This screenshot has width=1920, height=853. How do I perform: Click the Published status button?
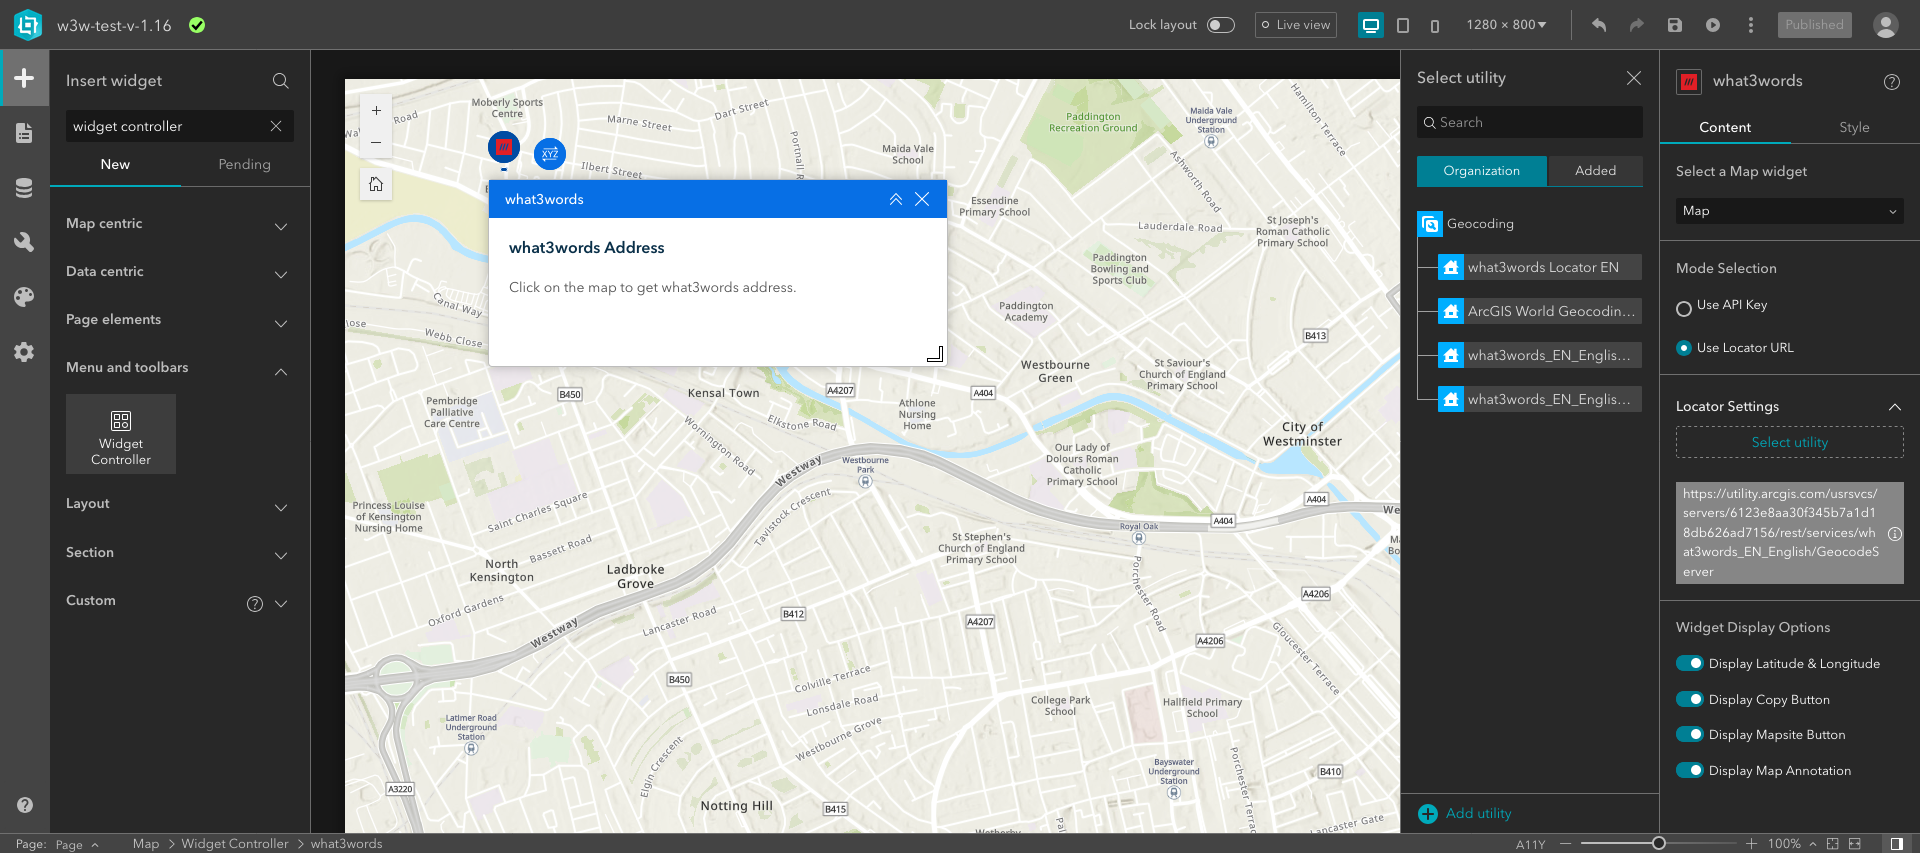coord(1814,25)
